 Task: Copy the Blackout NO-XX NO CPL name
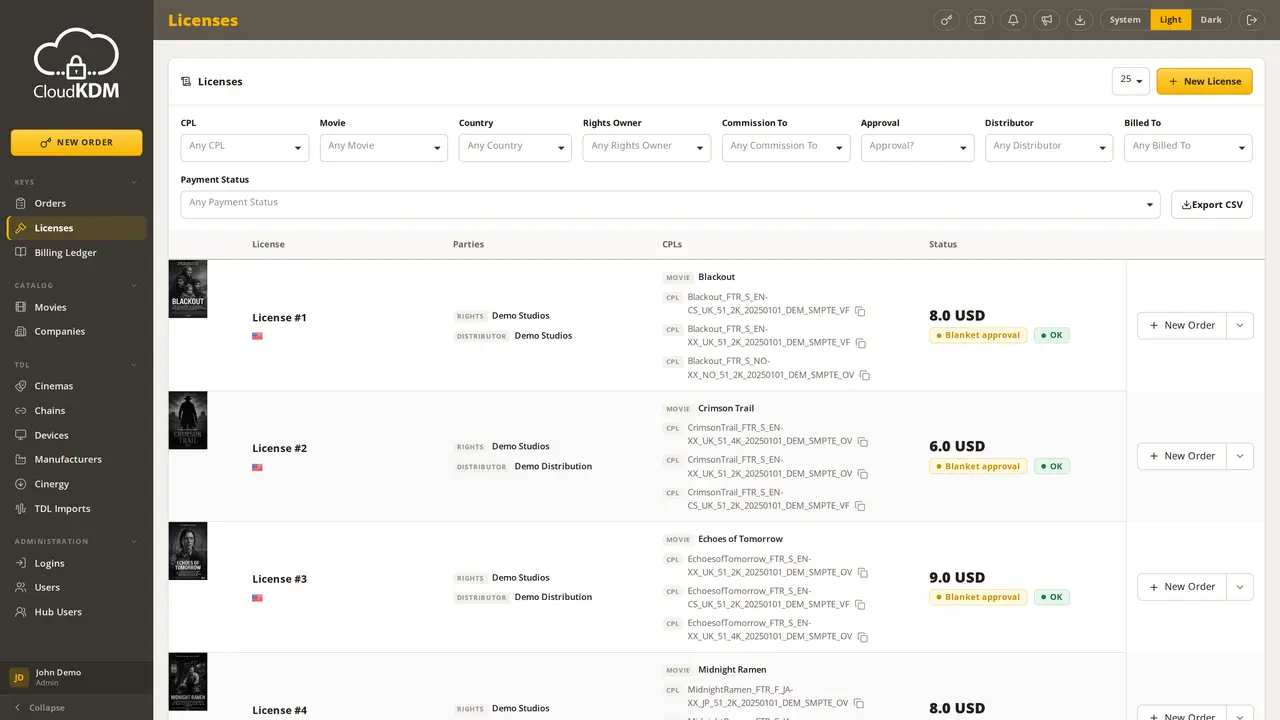[865, 375]
